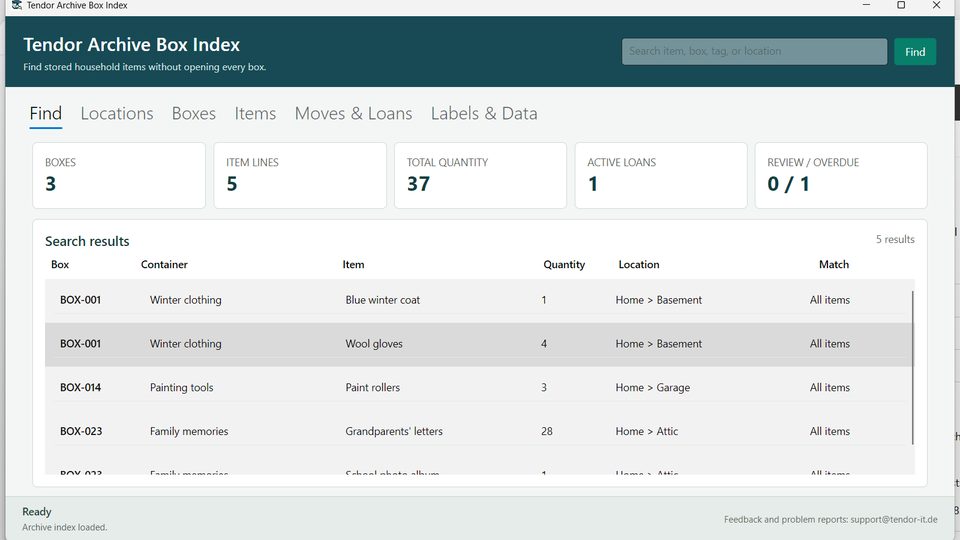This screenshot has height=540, width=960.
Task: Select the Blue winter coat row
Action: pyautogui.click(x=479, y=300)
